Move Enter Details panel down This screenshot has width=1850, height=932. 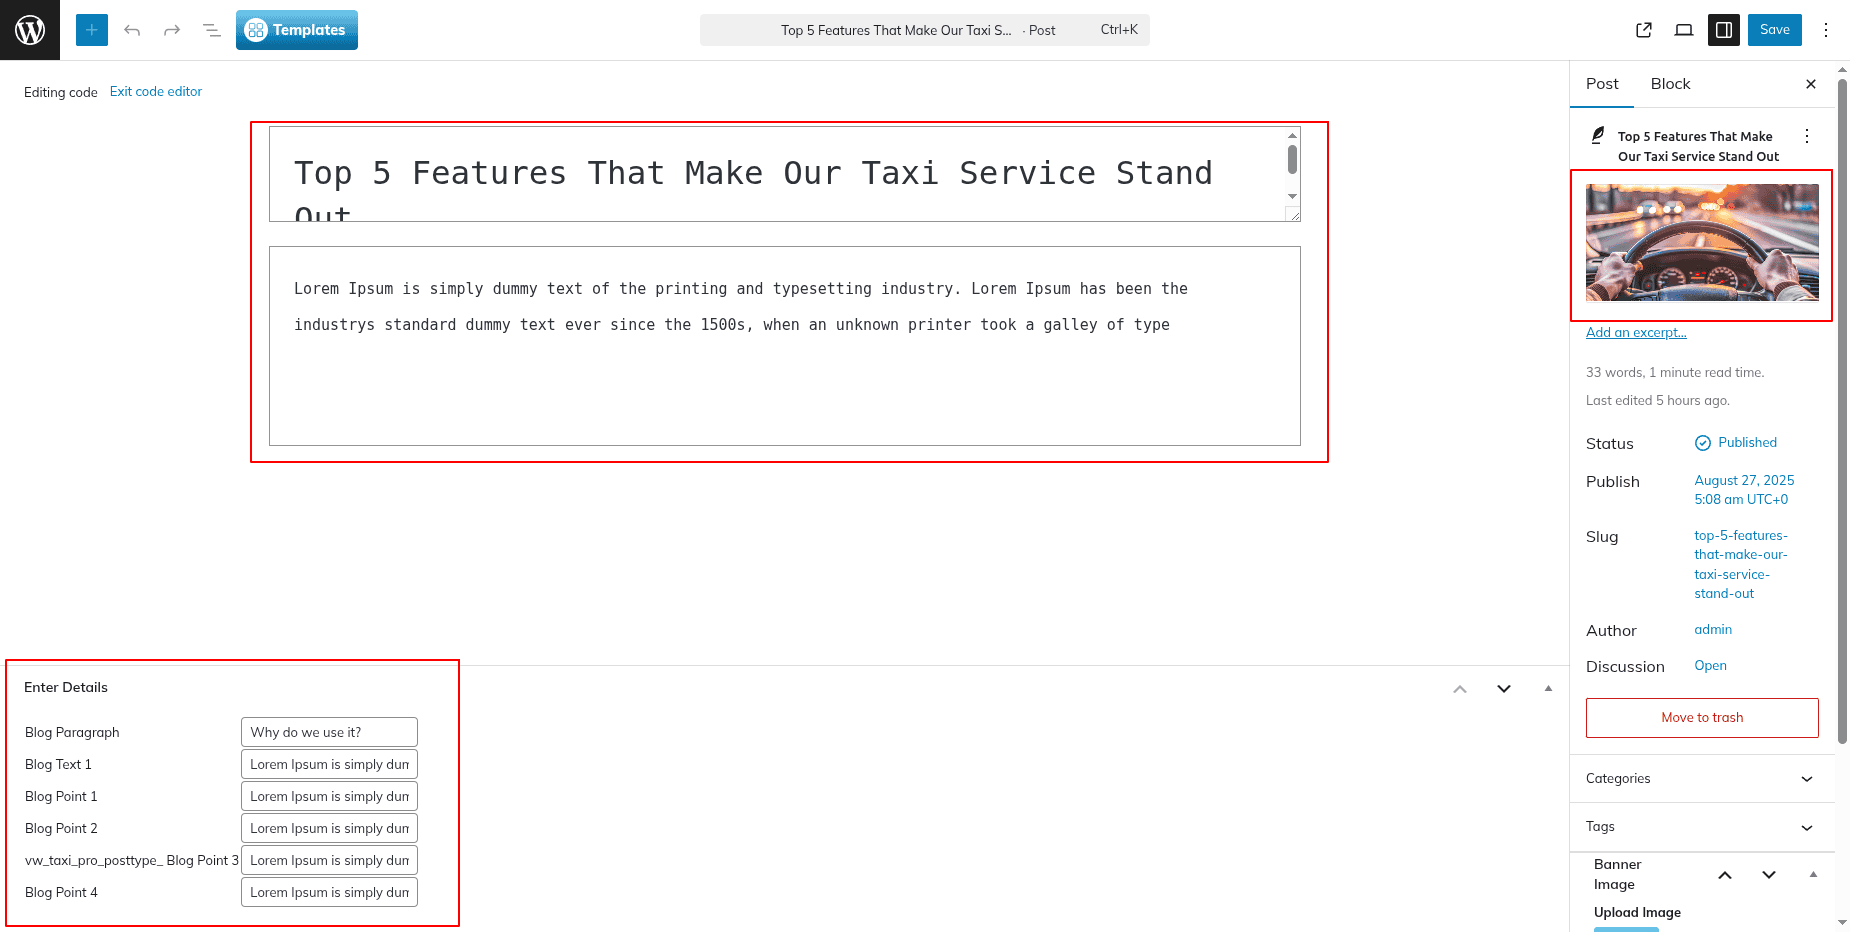tap(1504, 688)
